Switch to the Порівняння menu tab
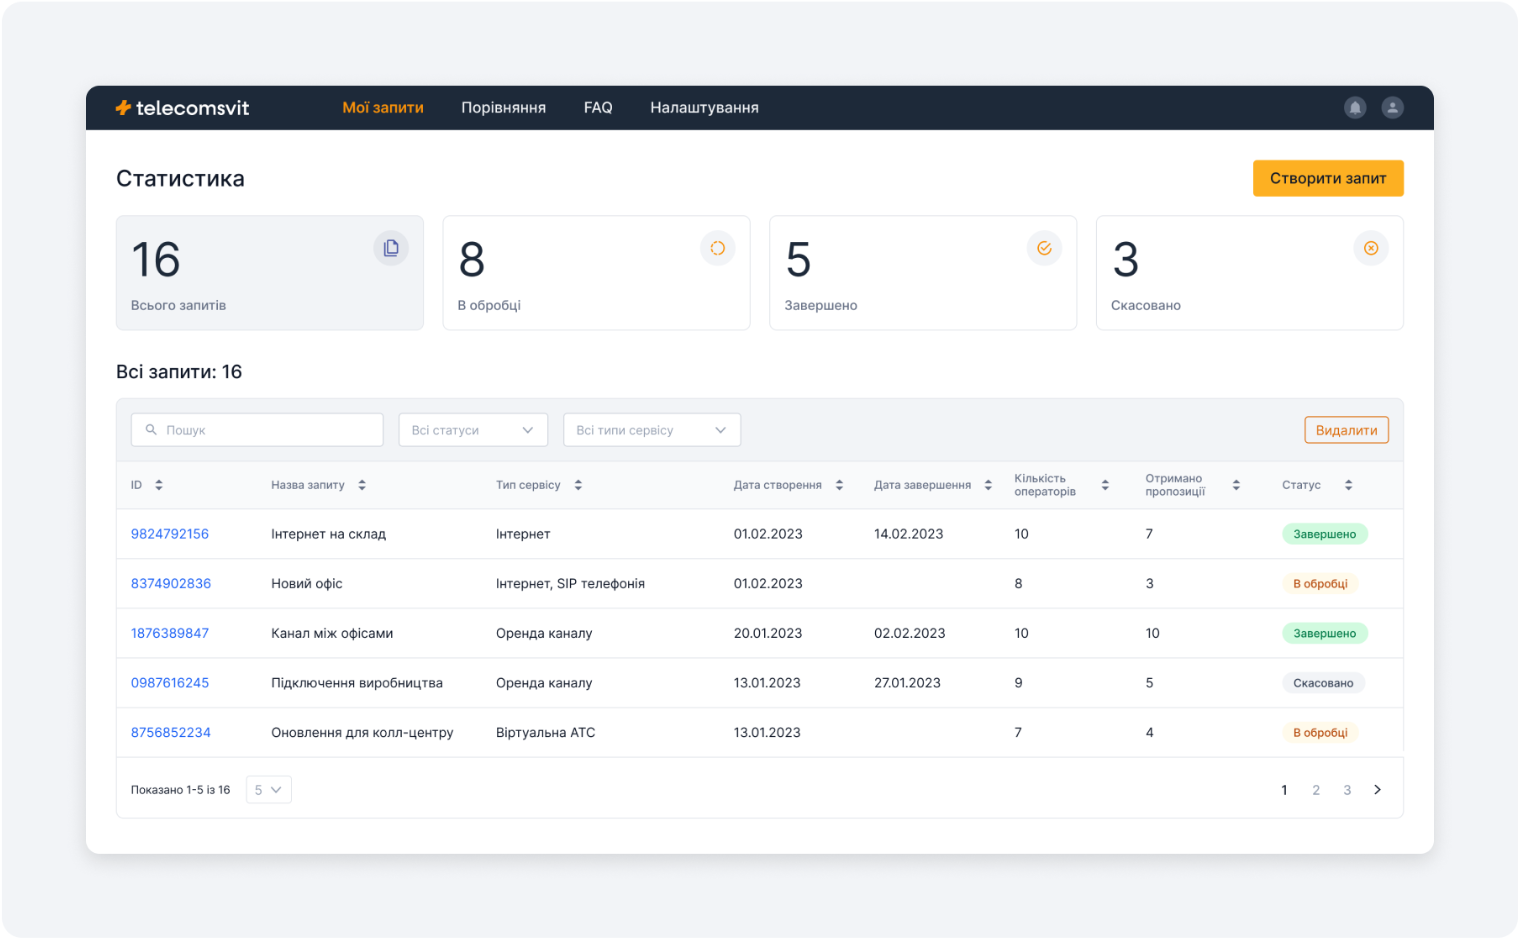This screenshot has width=1520, height=940. [x=503, y=108]
